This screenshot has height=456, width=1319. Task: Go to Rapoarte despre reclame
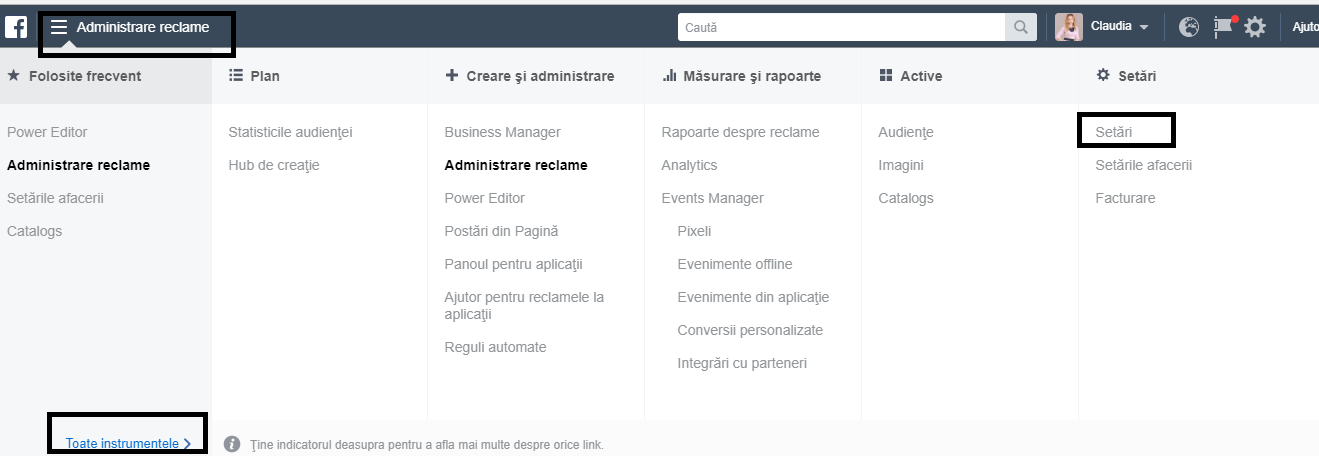(740, 132)
